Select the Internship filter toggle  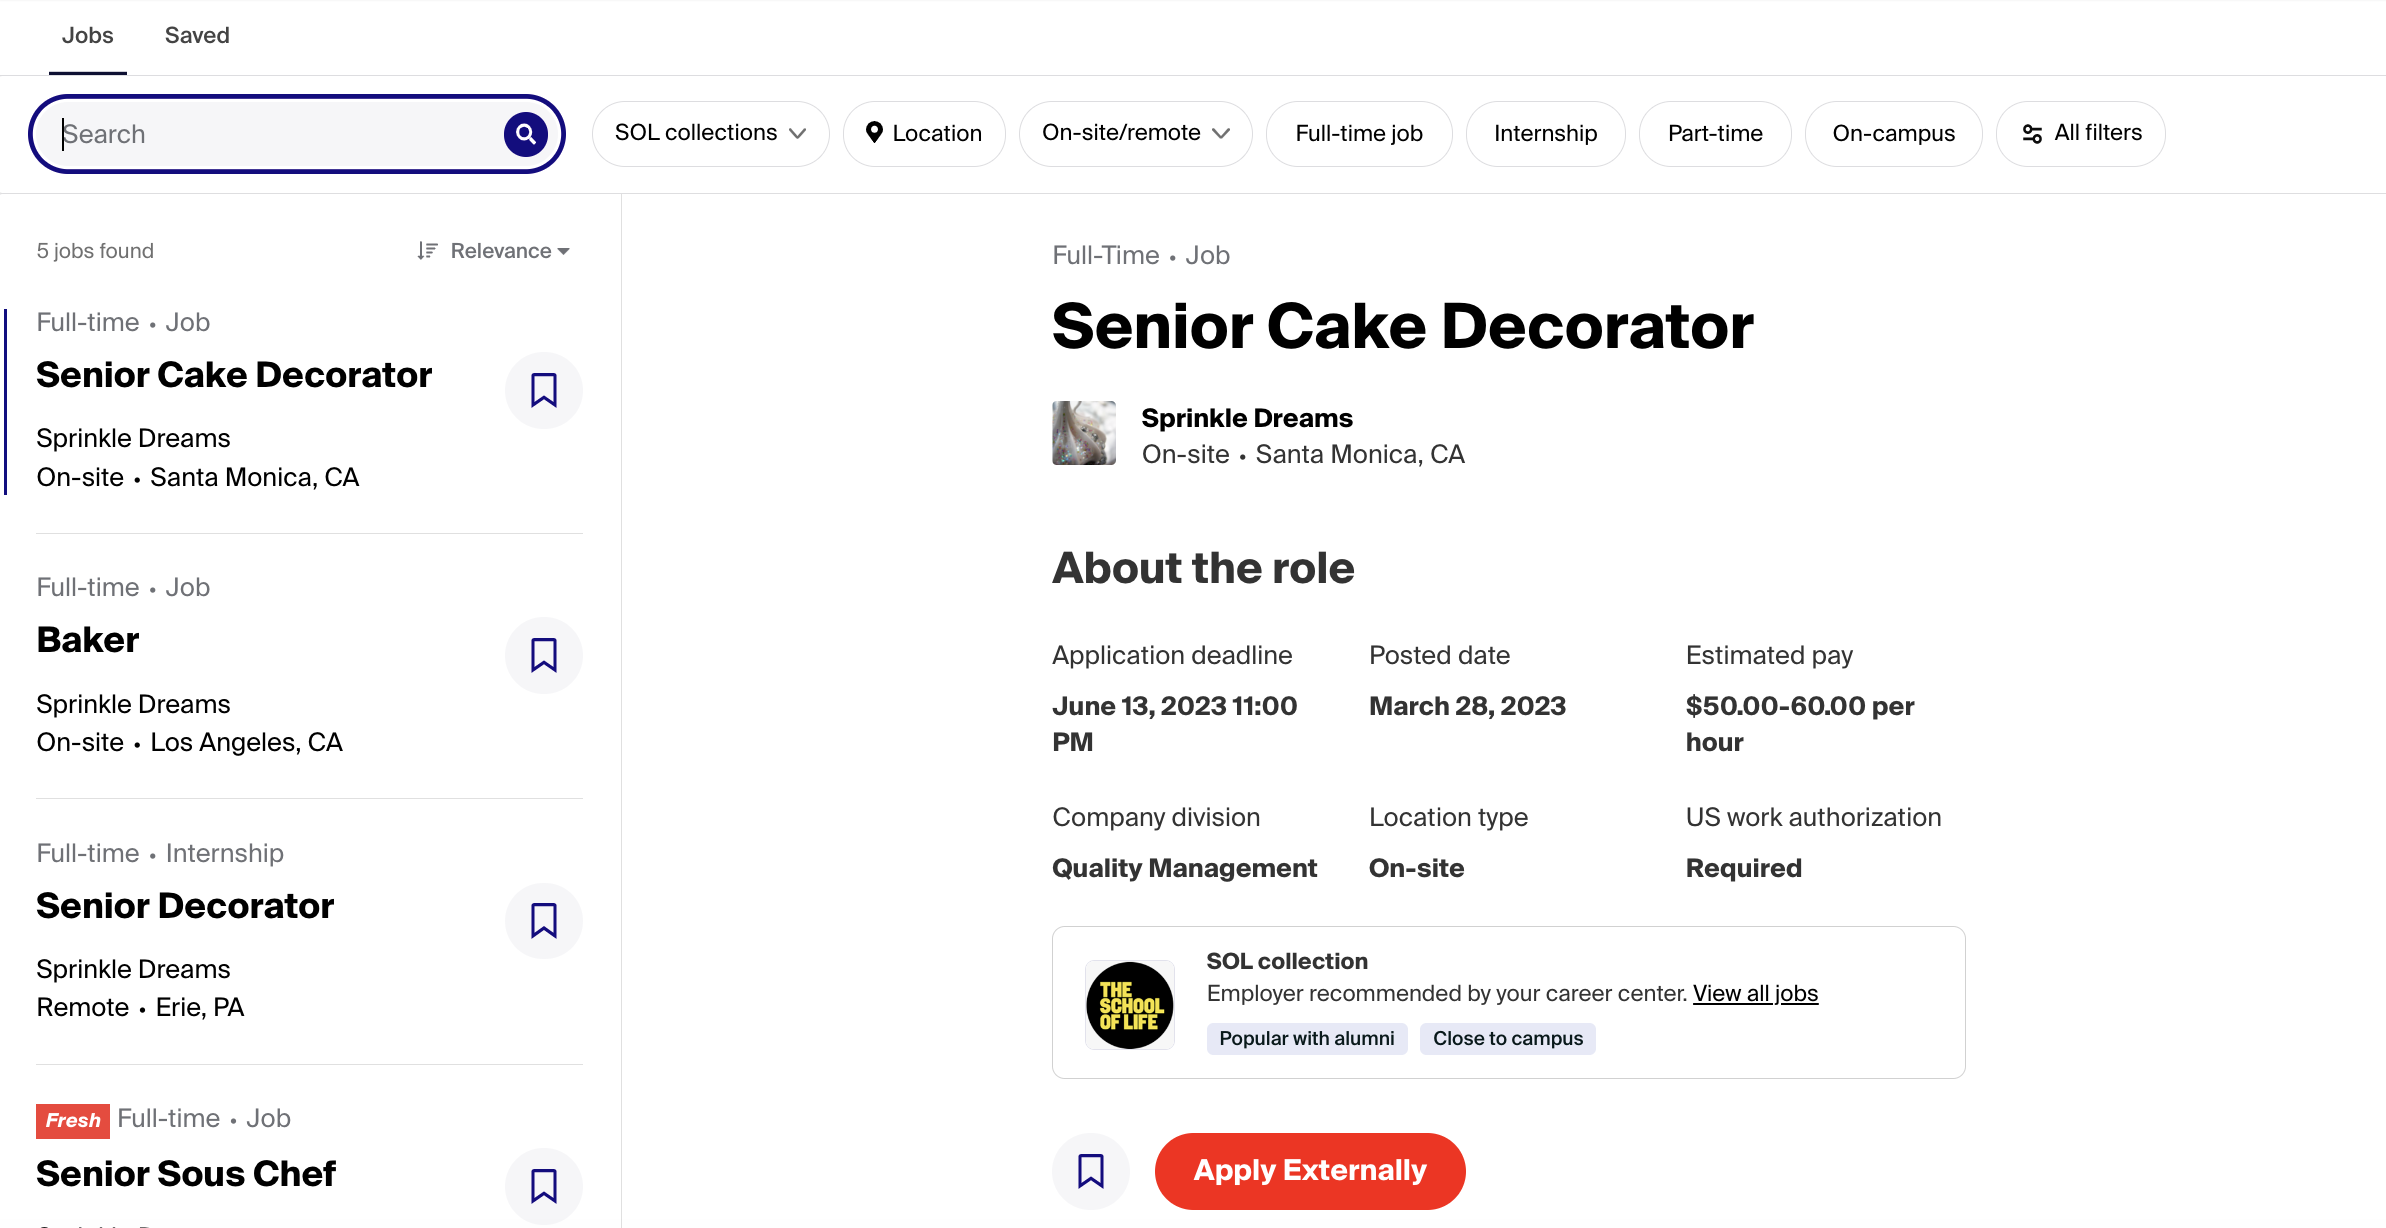coord(1545,133)
